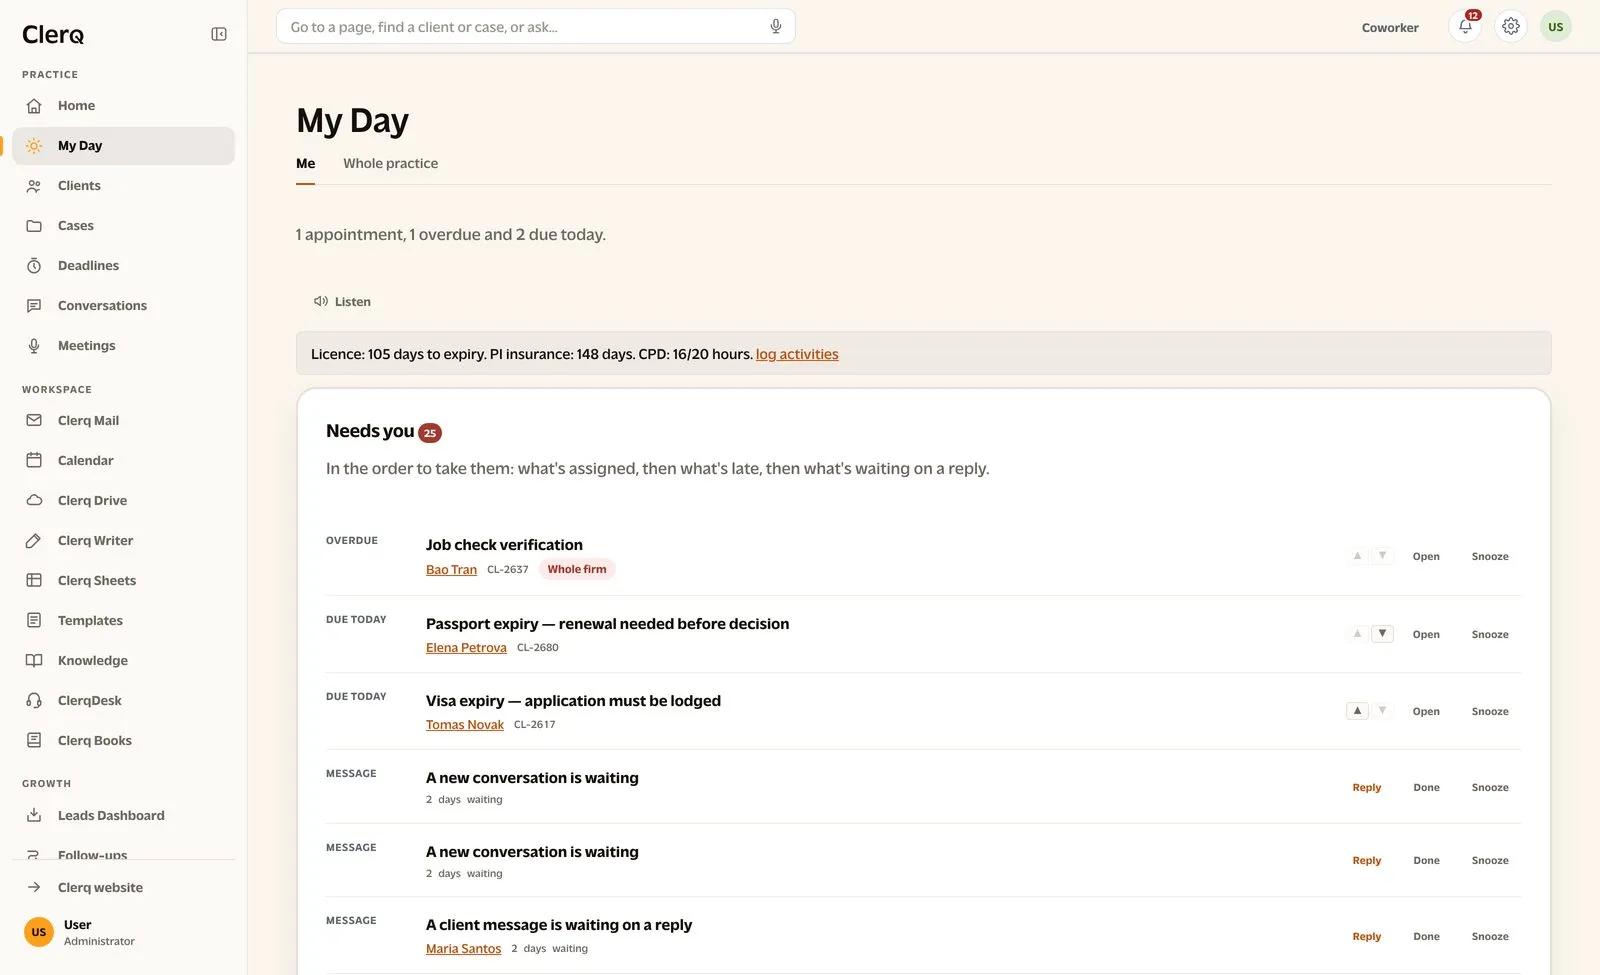Open the US avatar in top bar

point(1556,27)
